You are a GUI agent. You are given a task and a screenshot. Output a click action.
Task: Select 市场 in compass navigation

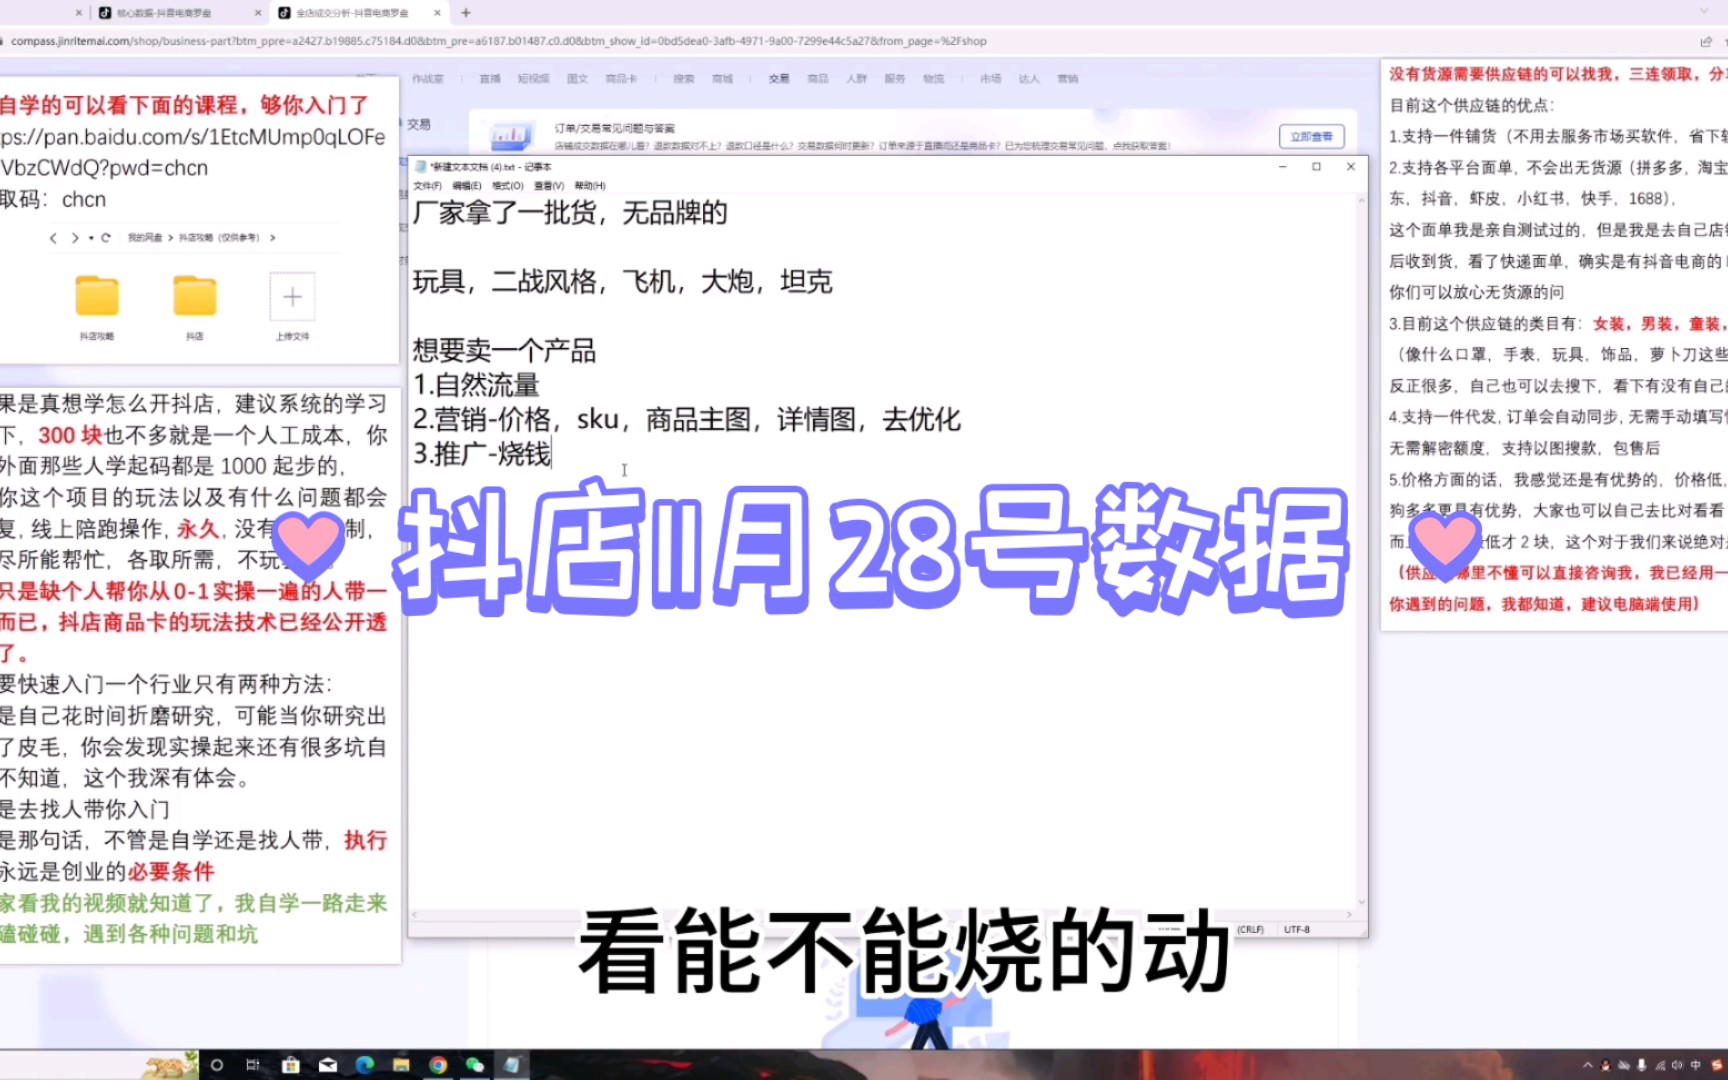(x=991, y=79)
